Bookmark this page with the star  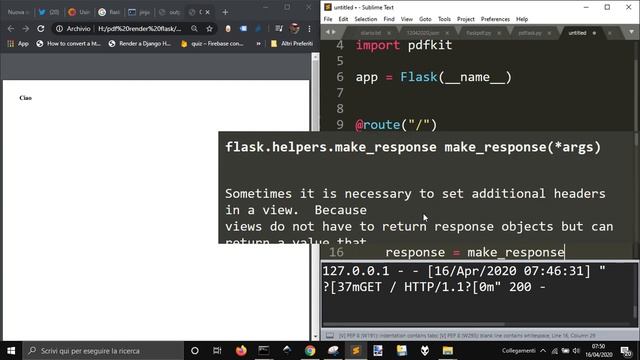pos(209,29)
